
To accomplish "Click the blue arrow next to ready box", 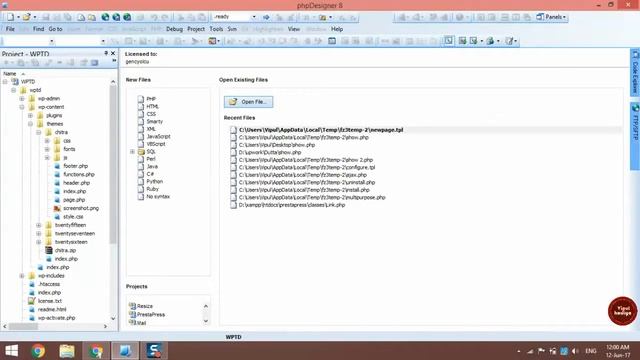I will coord(266,17).
